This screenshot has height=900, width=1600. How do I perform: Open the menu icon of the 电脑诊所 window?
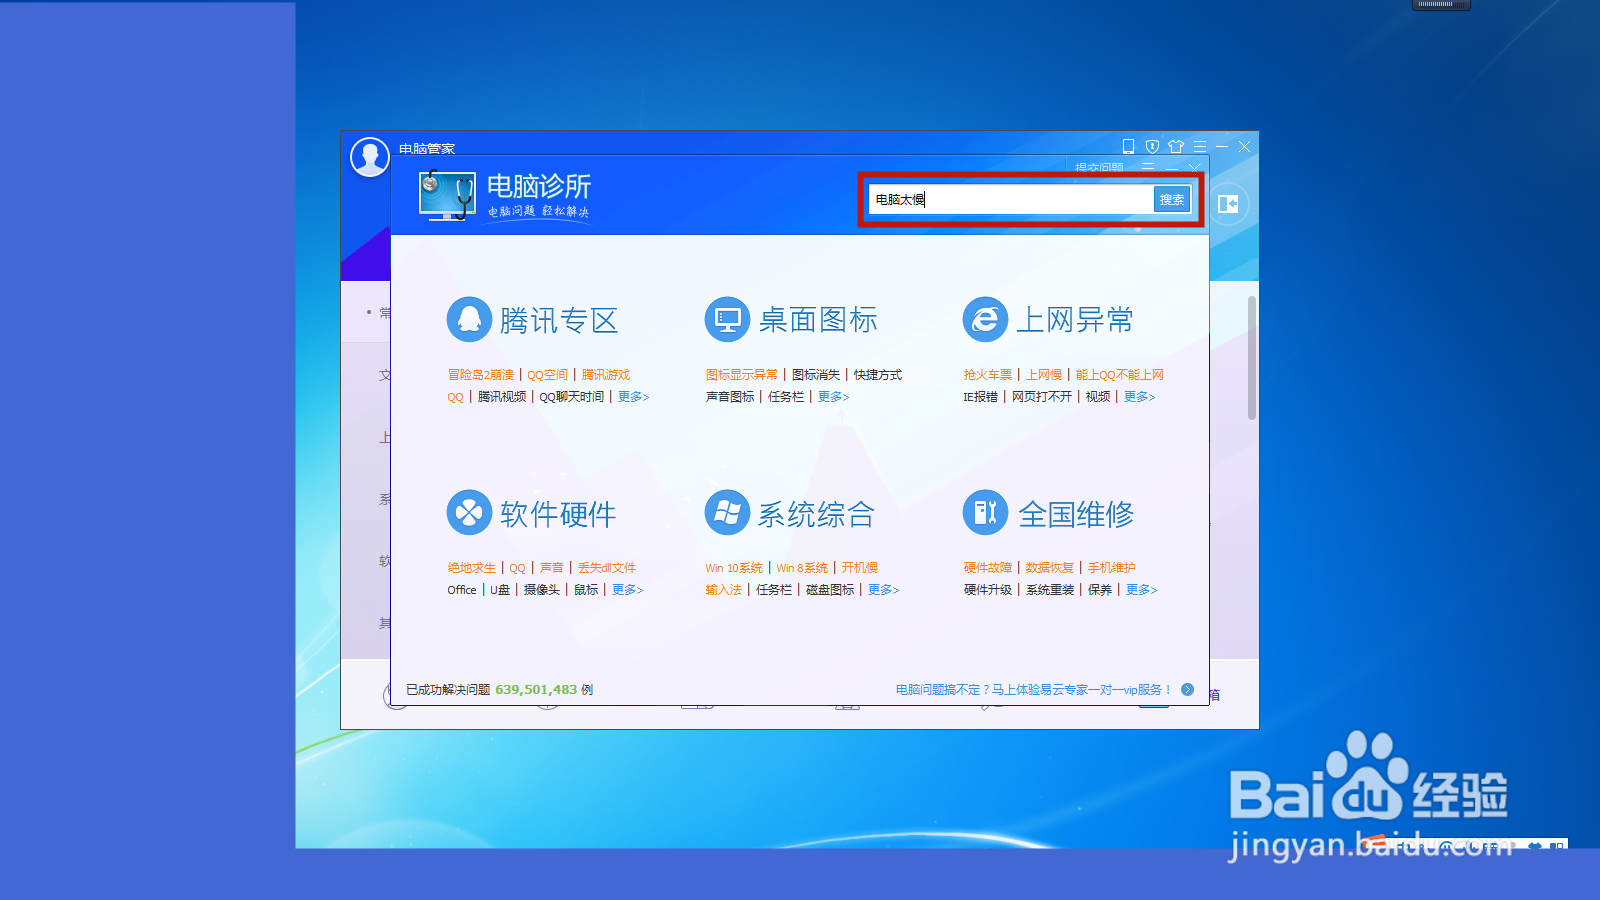pos(1148,167)
